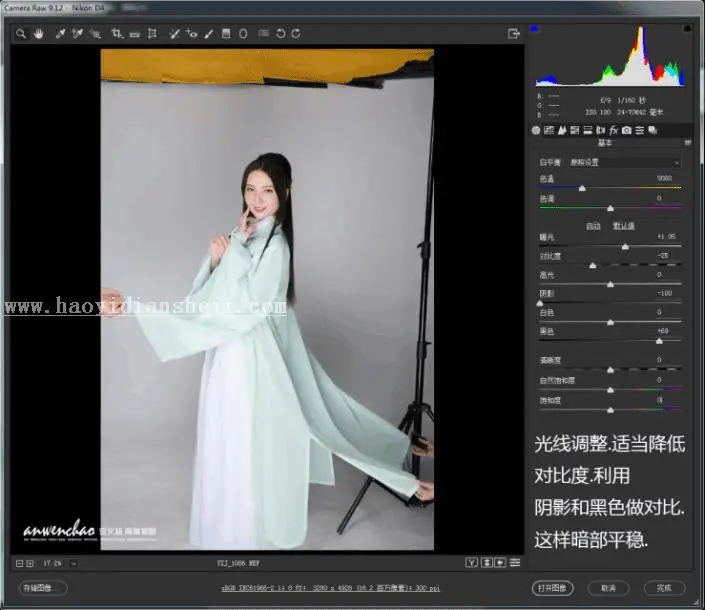The image size is (705, 610).
Task: Select the Spot Removal tool
Action: [174, 34]
